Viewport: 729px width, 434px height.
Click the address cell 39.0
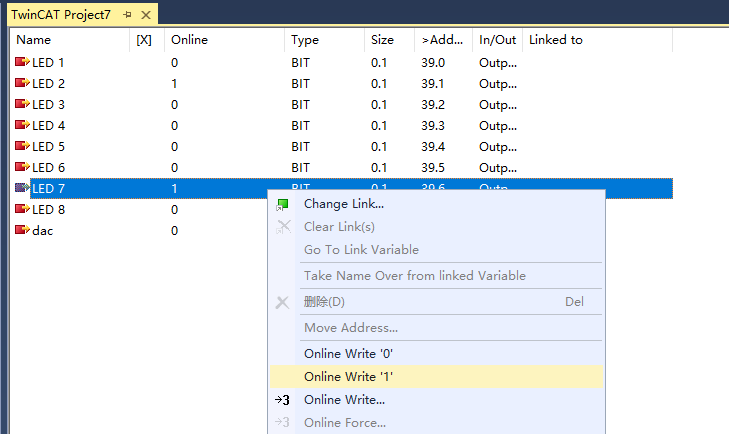(433, 62)
